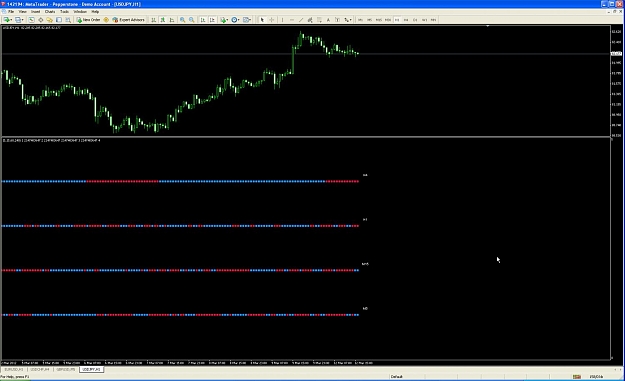Open the File menu
Image resolution: width=625 pixels, height=381 pixels.
pos(11,12)
